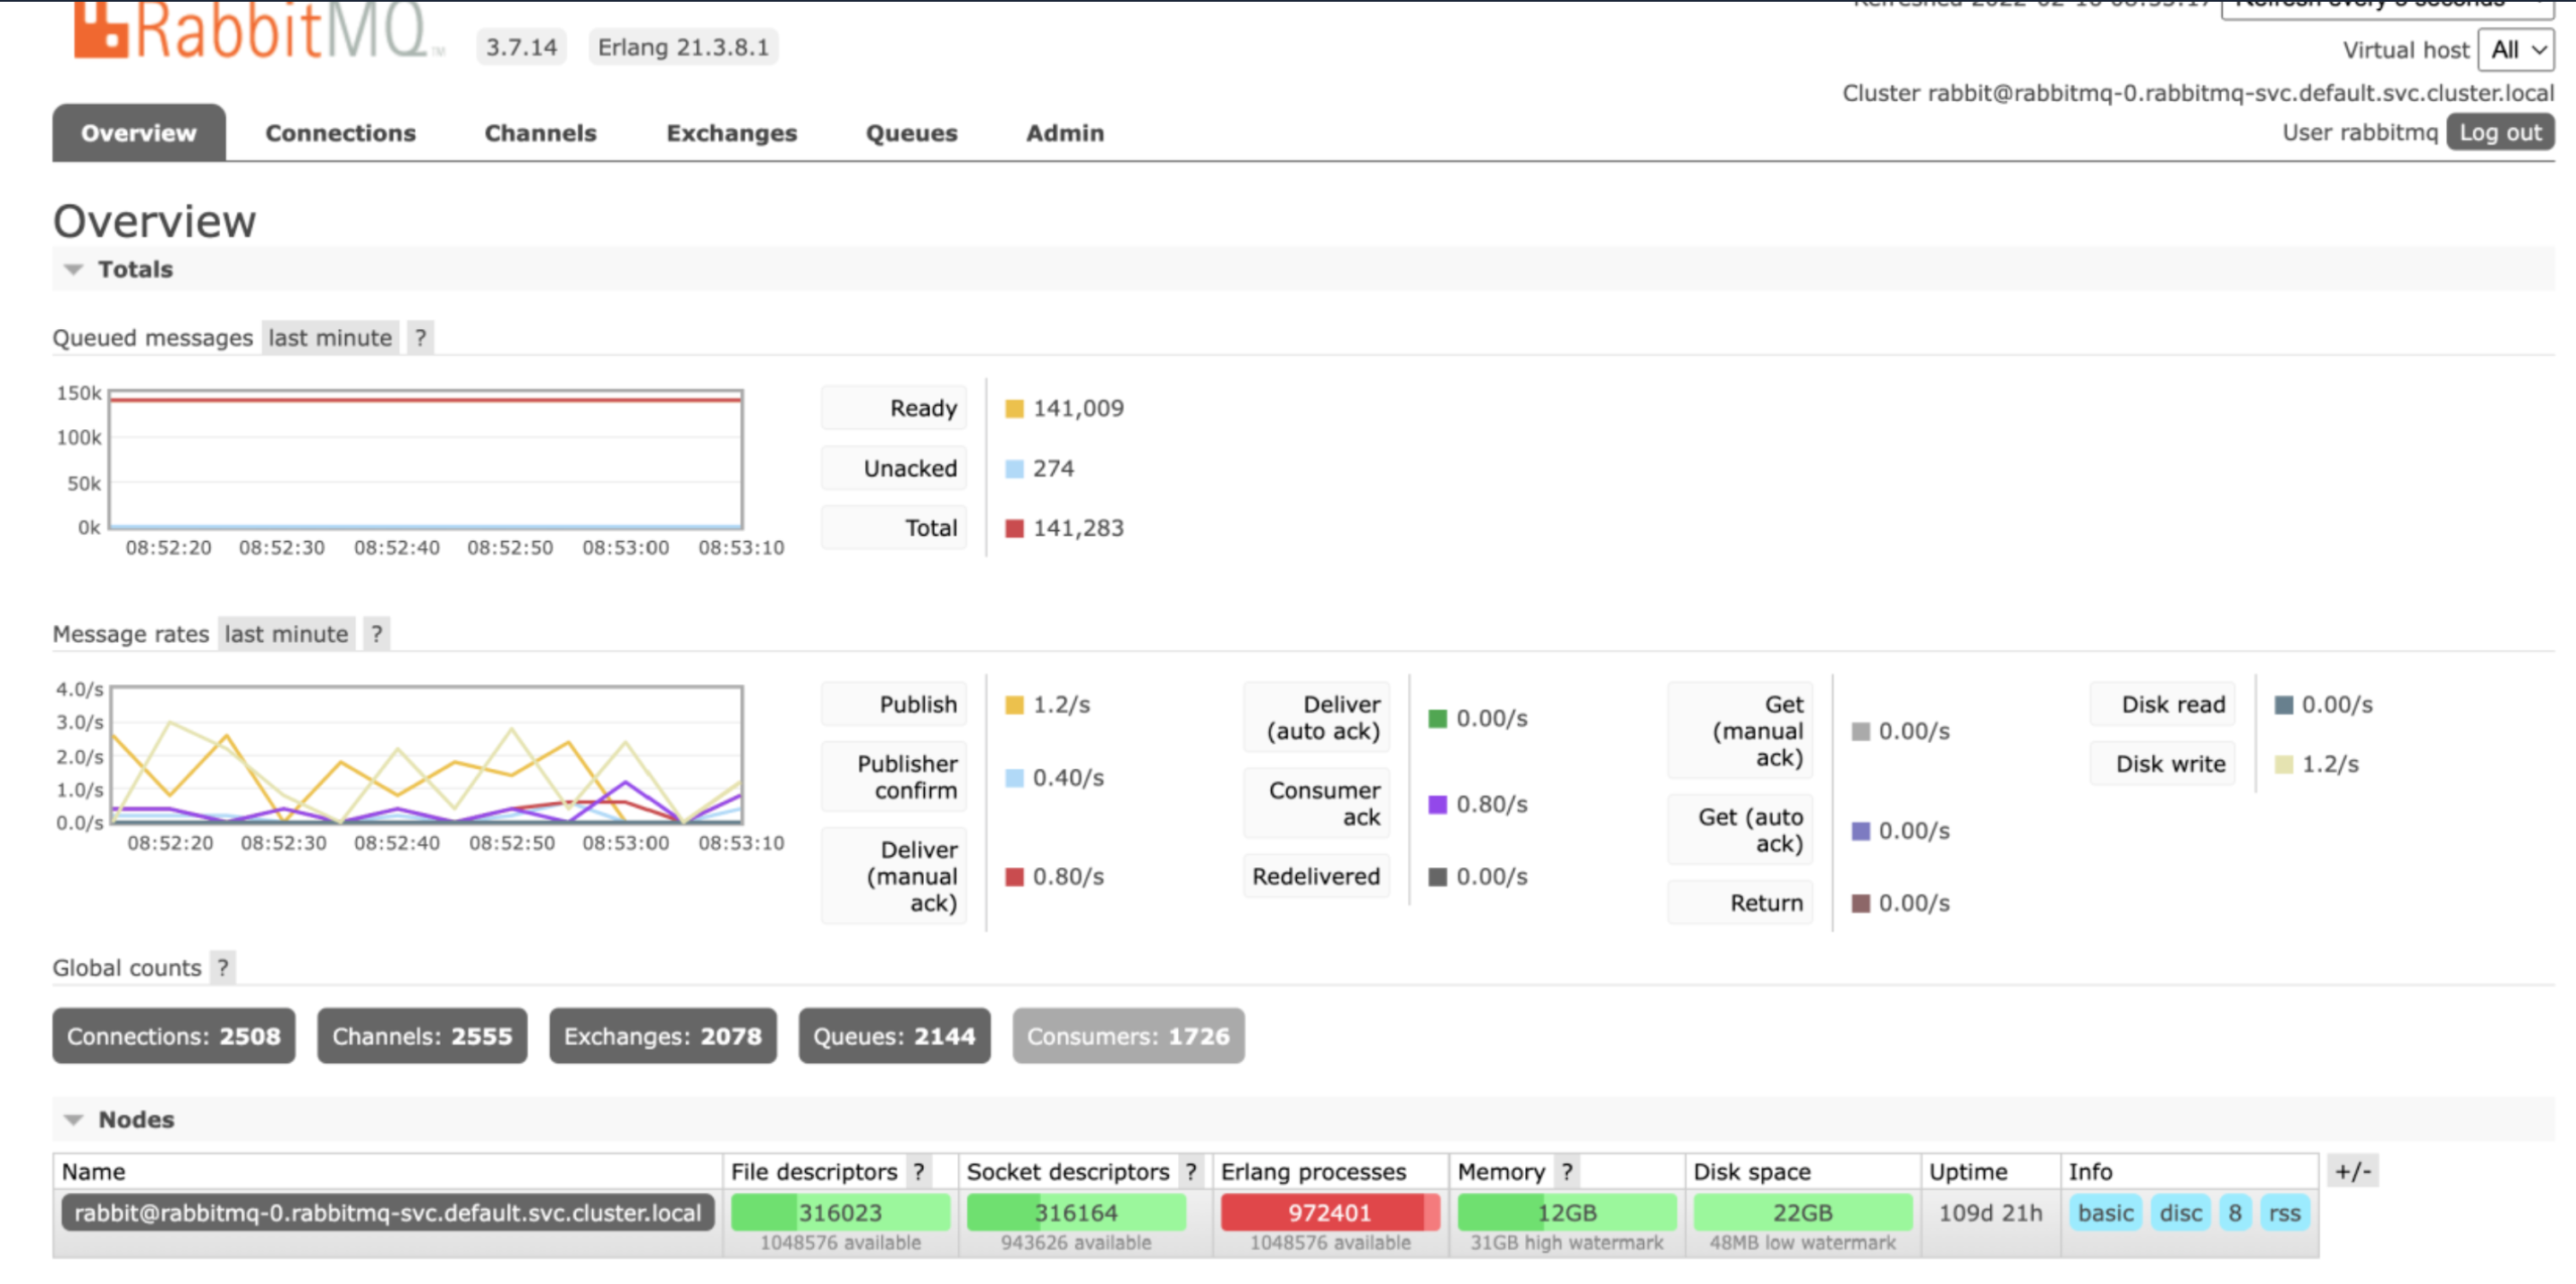Click File descriptors help question mark

(919, 1172)
